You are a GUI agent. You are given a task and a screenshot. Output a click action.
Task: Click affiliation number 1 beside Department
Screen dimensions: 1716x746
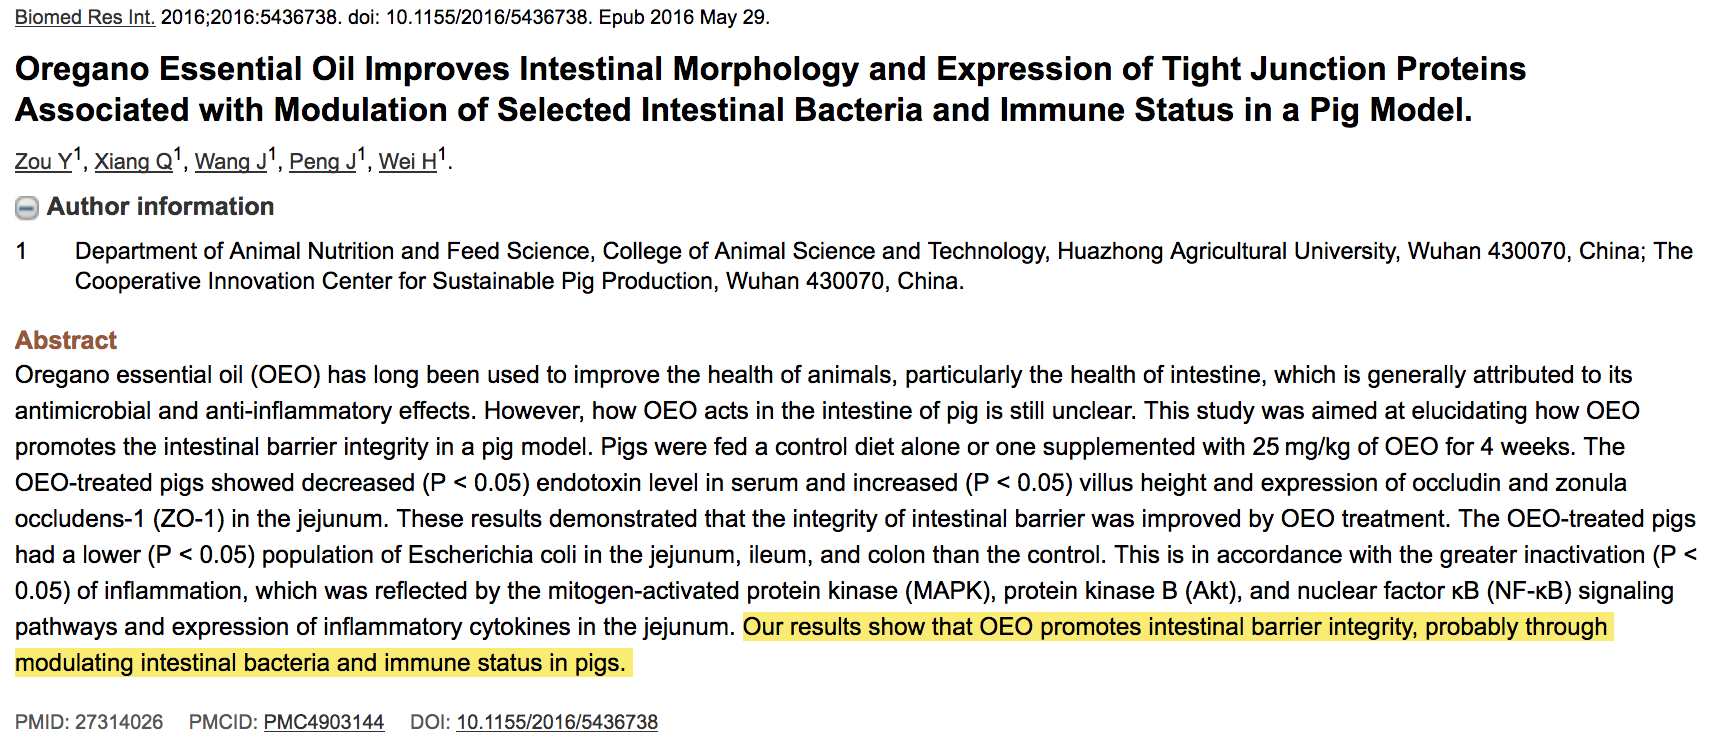[21, 251]
